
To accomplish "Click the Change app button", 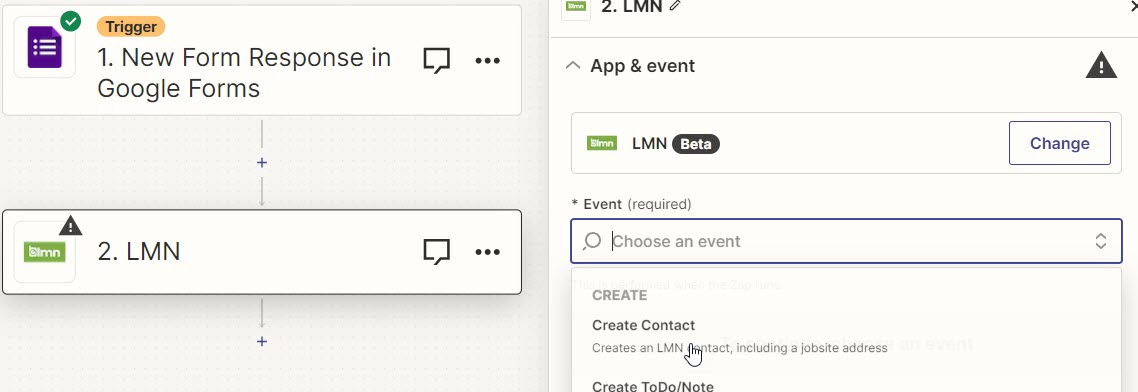I will tap(1060, 143).
